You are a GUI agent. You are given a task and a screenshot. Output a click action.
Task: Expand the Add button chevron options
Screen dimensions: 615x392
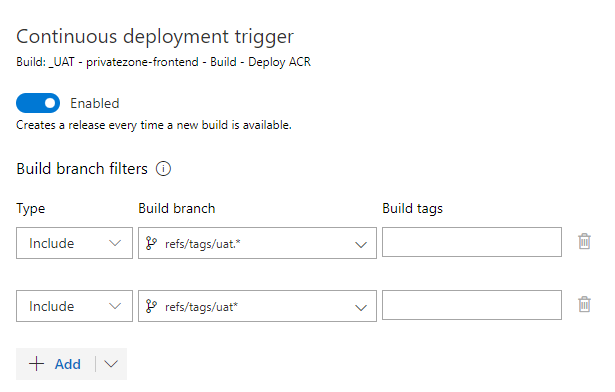coord(111,364)
